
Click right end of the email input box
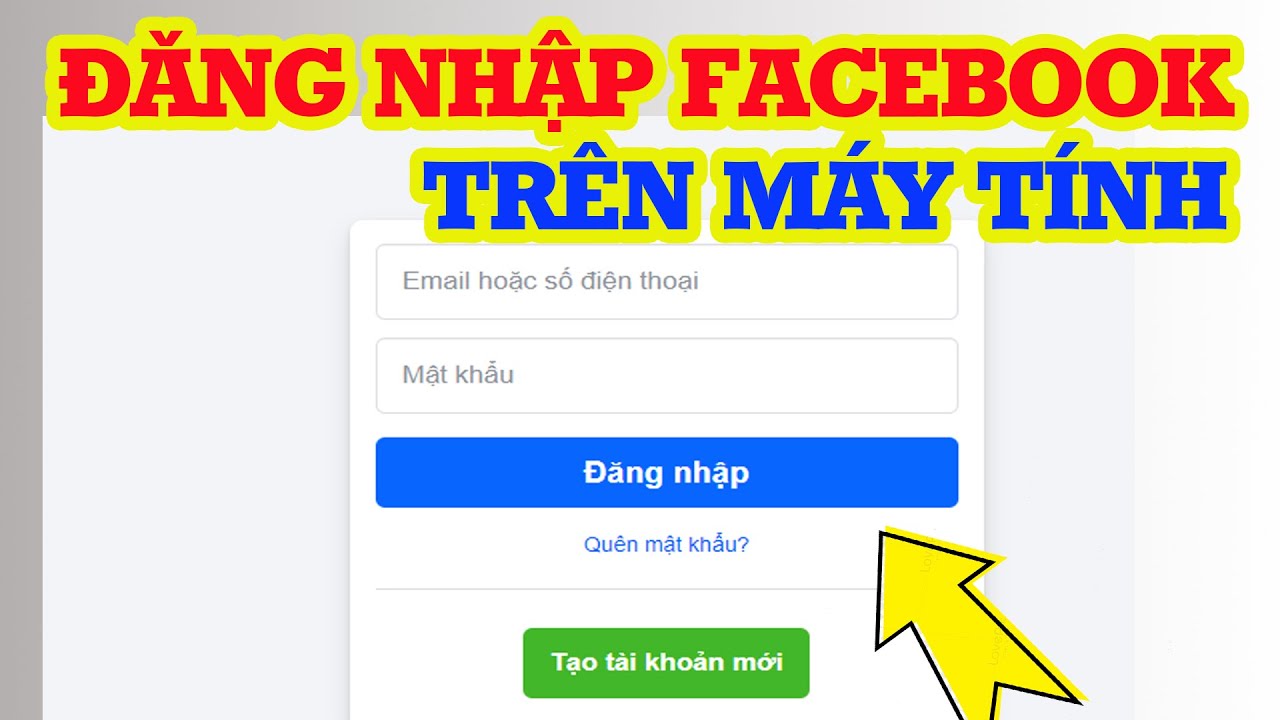[940, 282]
